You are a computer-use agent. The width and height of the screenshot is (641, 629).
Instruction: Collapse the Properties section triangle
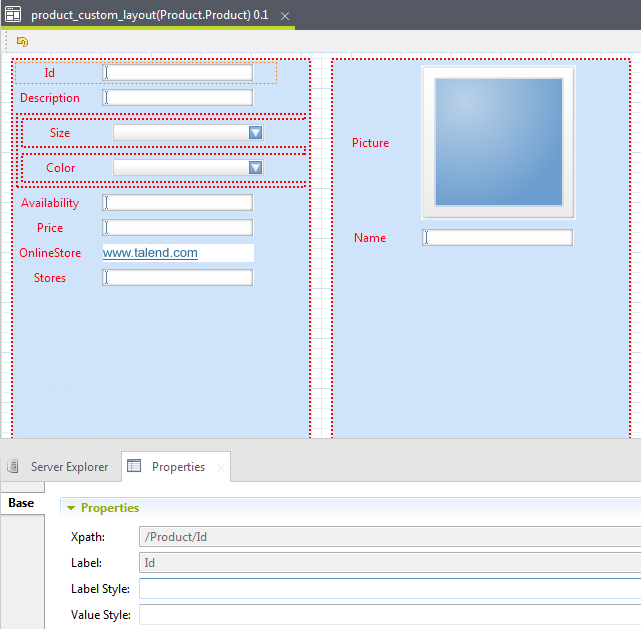tap(71, 509)
